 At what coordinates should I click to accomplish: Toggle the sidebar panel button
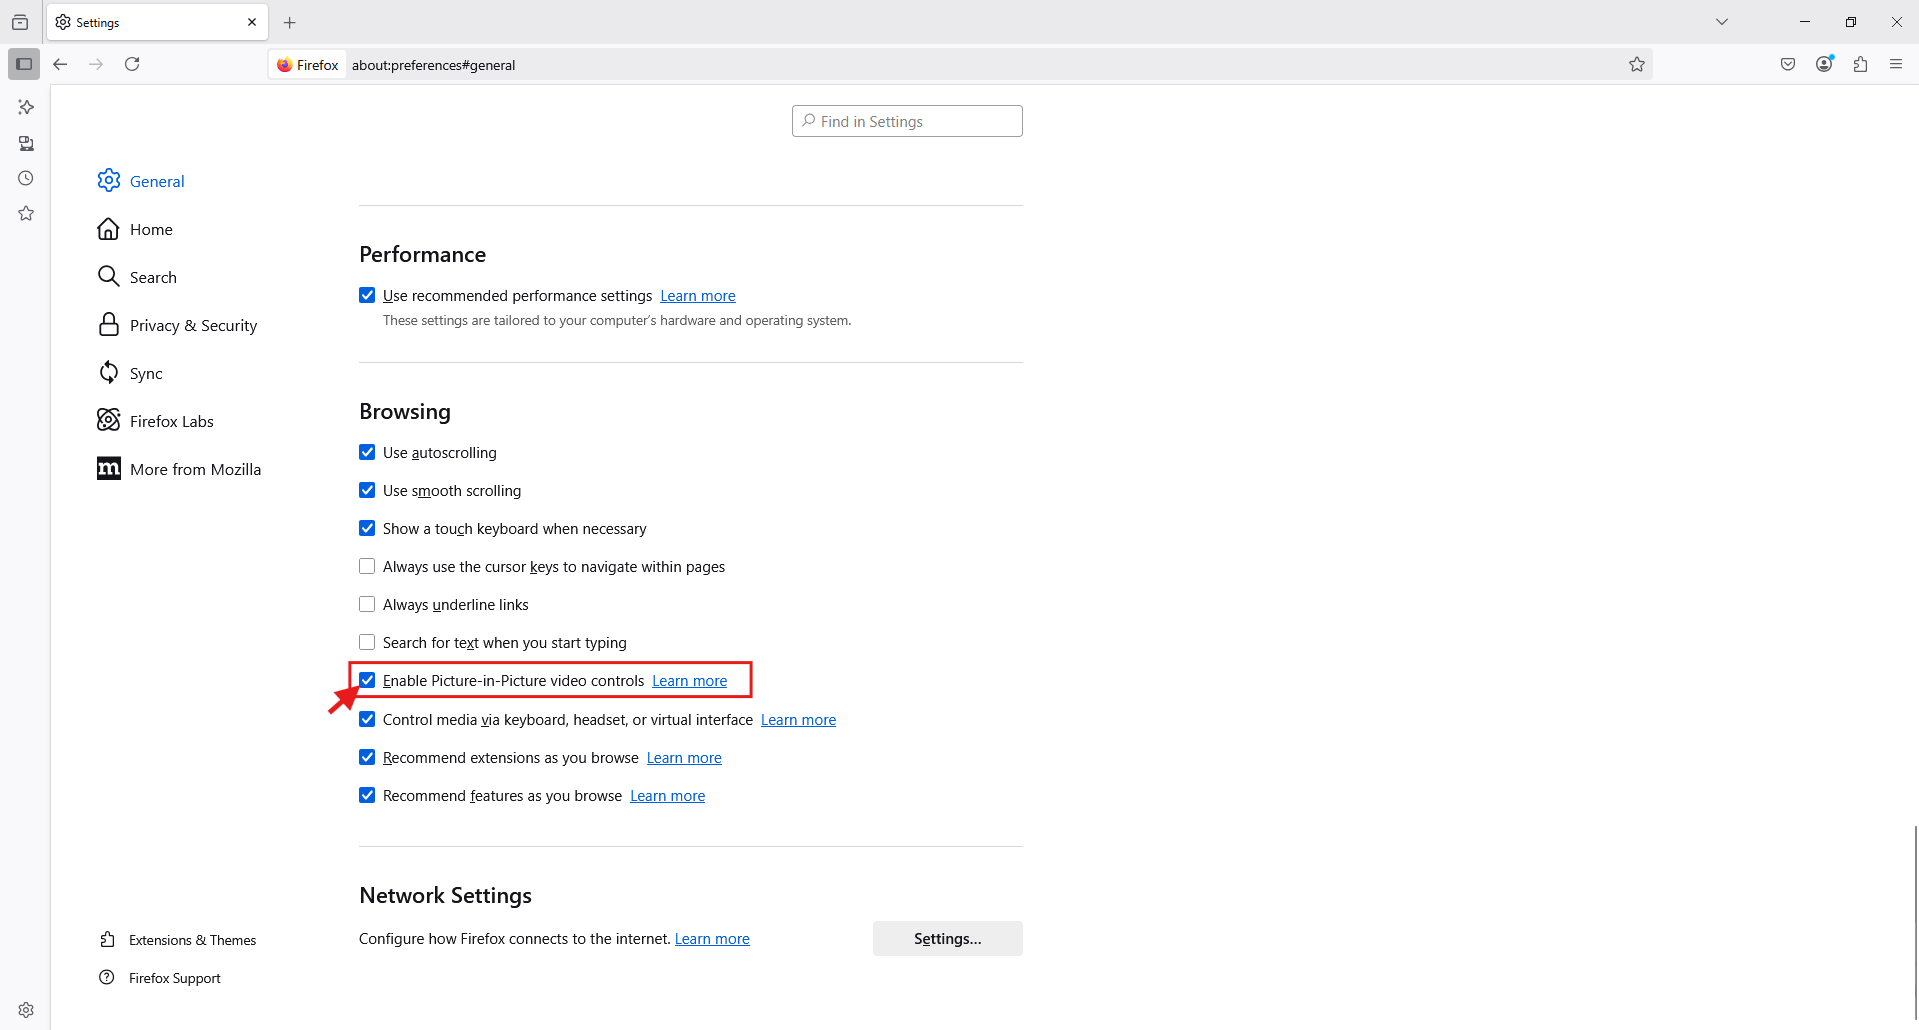point(24,64)
